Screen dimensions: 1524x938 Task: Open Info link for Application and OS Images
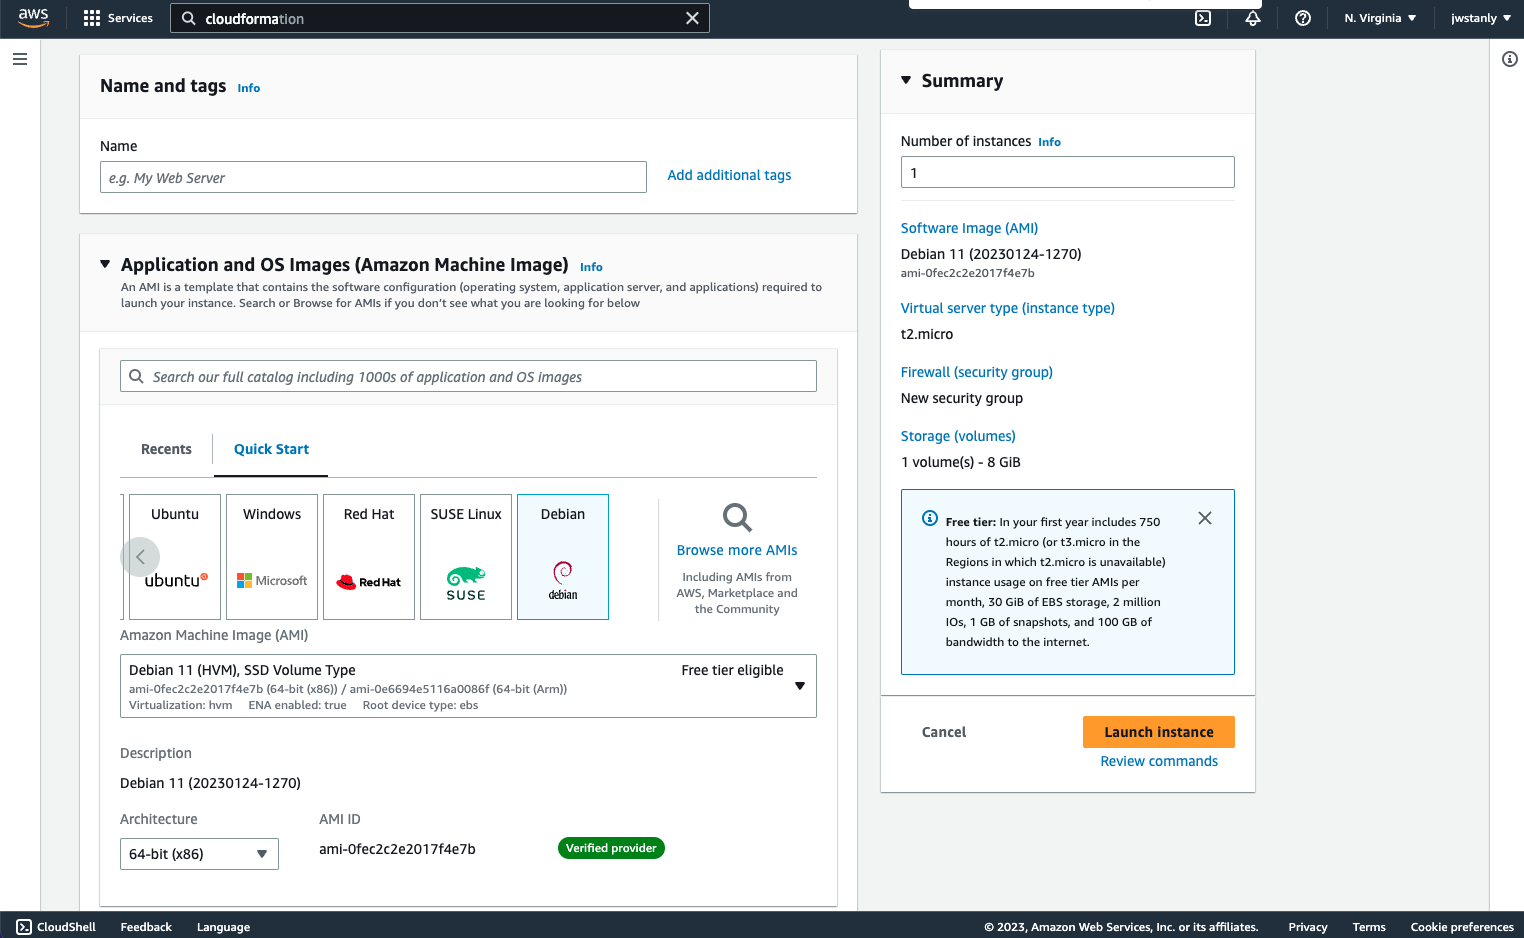tap(591, 267)
